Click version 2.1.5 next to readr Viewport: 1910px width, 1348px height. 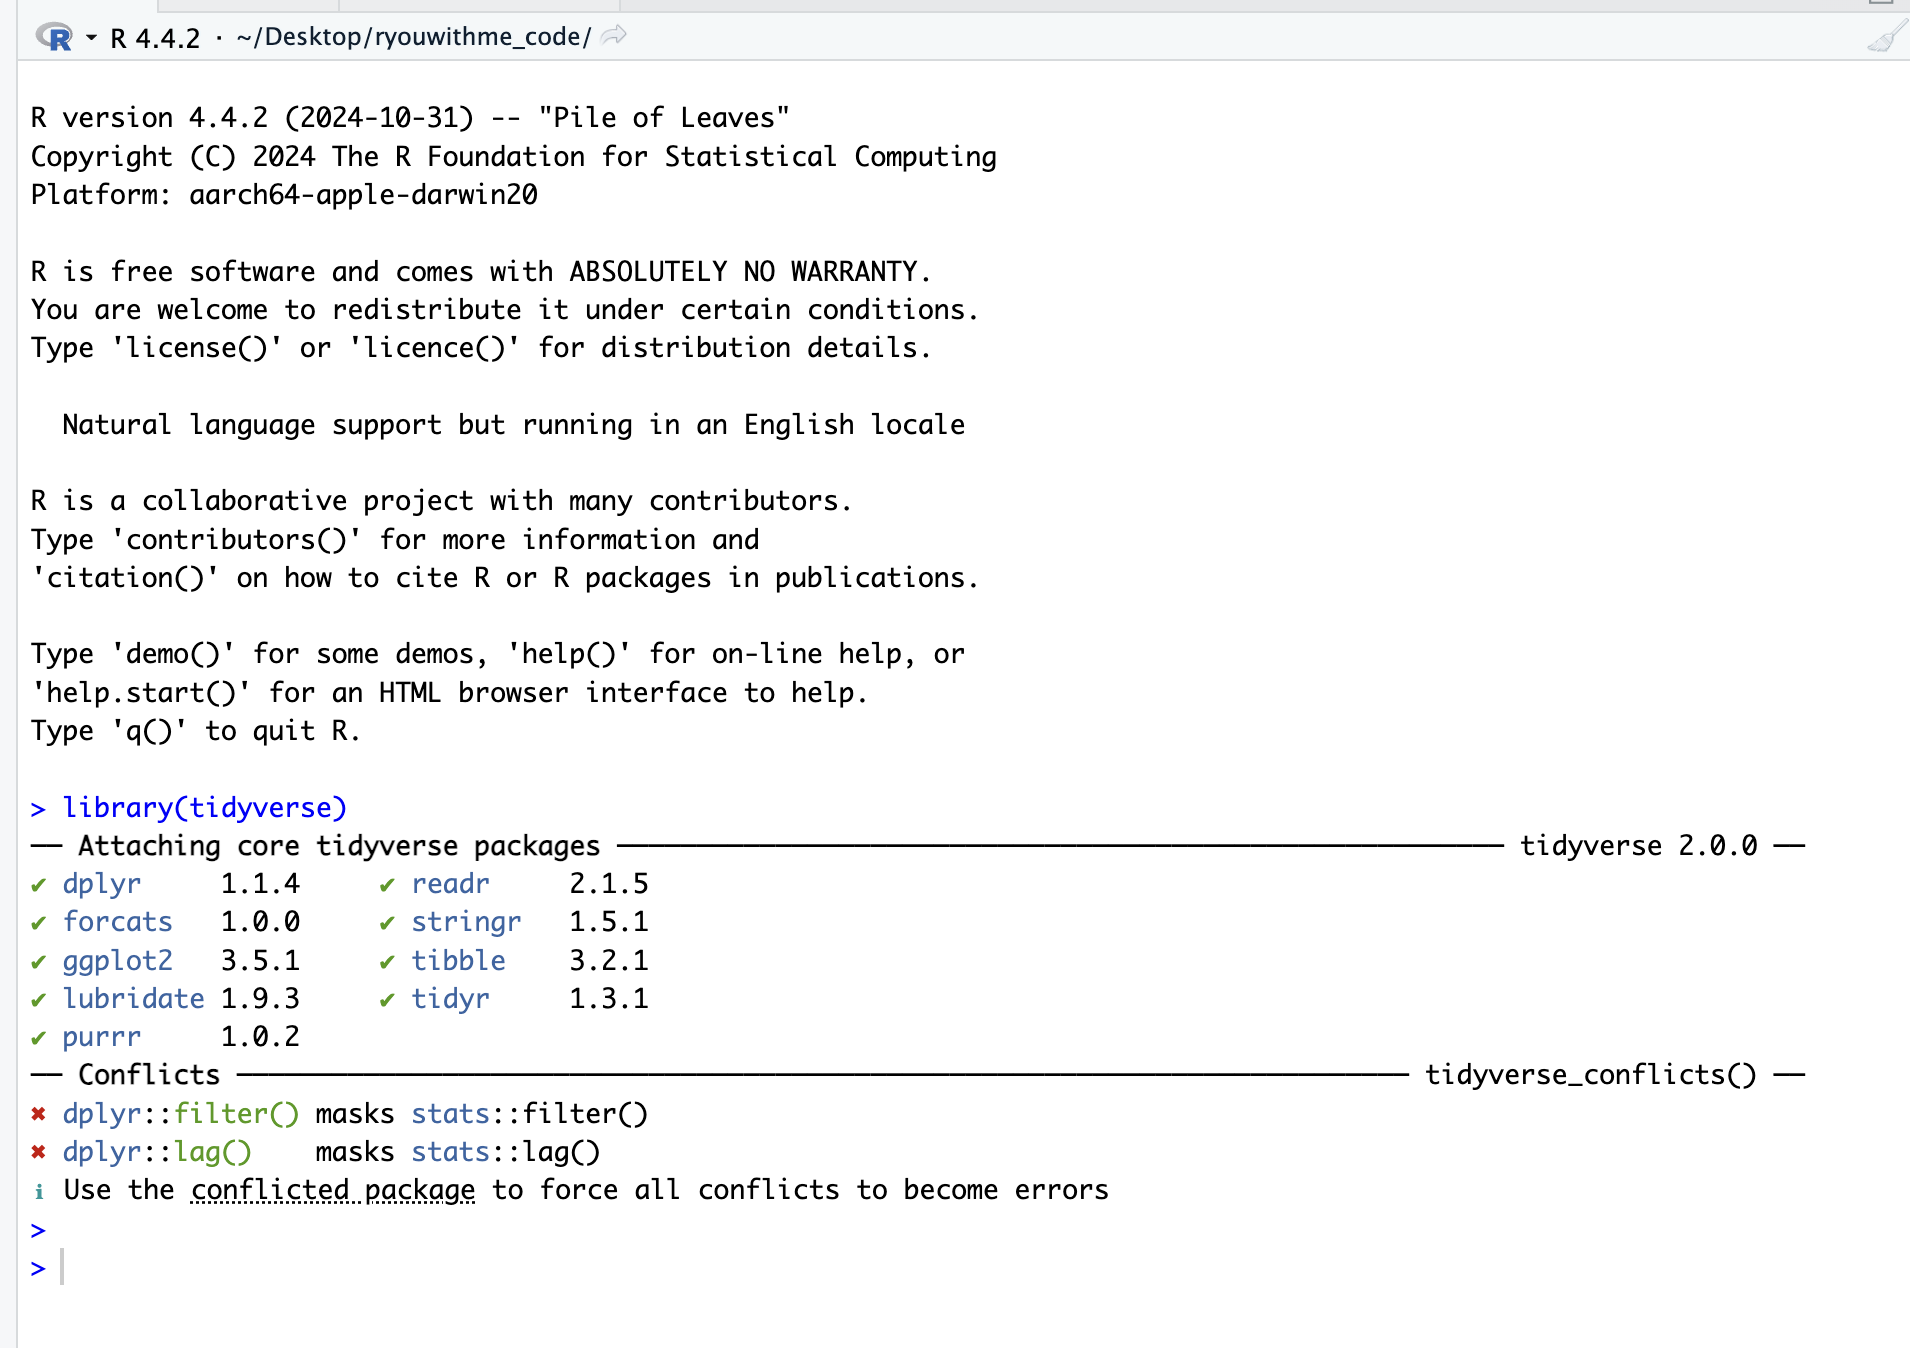click(x=609, y=884)
